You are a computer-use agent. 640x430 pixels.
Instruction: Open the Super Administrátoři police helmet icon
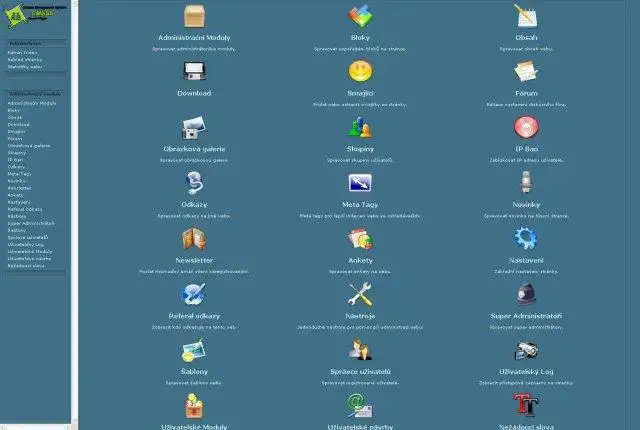[526, 294]
